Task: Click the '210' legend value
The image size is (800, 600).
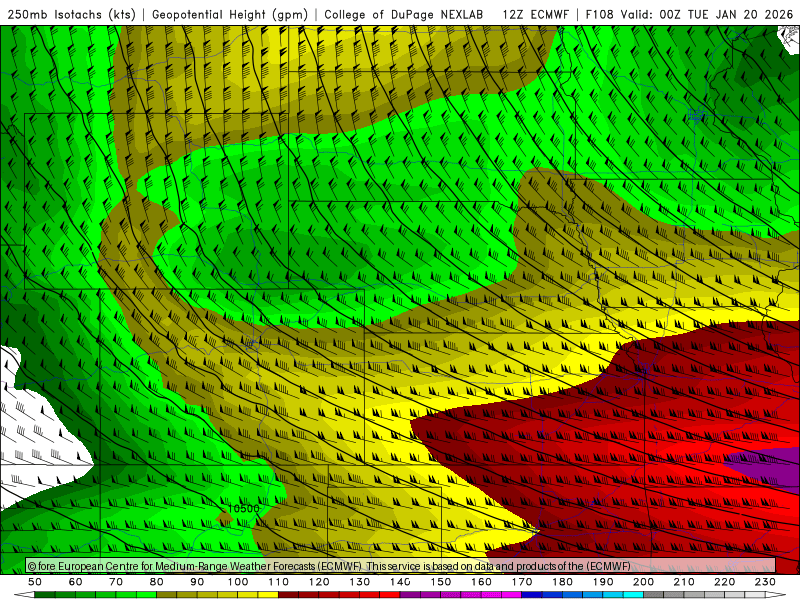Action: 684,582
